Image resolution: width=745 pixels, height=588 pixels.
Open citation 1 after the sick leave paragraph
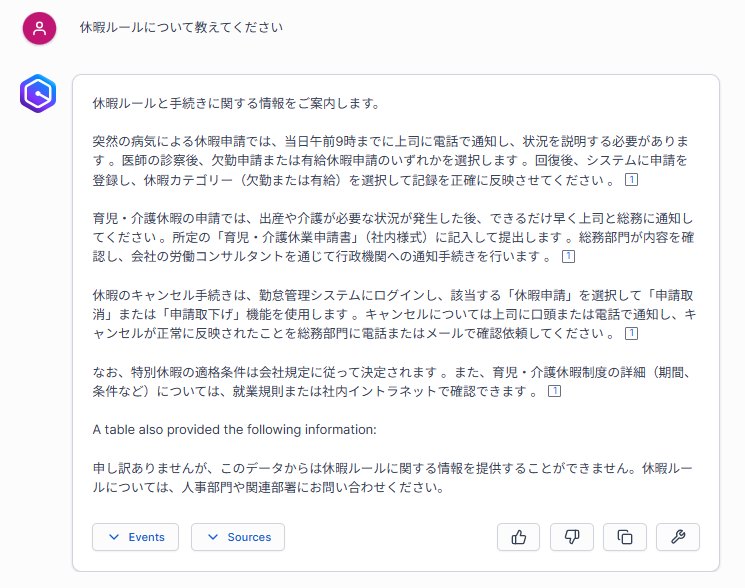click(631, 180)
